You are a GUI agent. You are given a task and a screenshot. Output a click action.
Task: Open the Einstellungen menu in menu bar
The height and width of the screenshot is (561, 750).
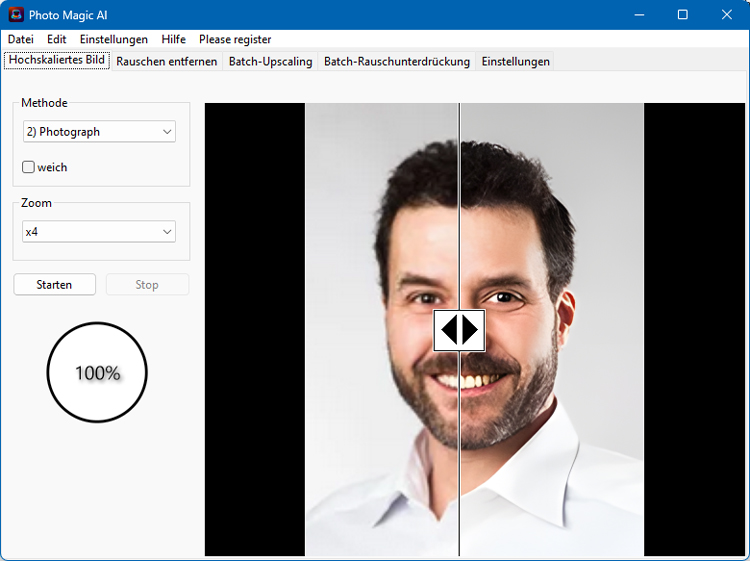pyautogui.click(x=114, y=39)
